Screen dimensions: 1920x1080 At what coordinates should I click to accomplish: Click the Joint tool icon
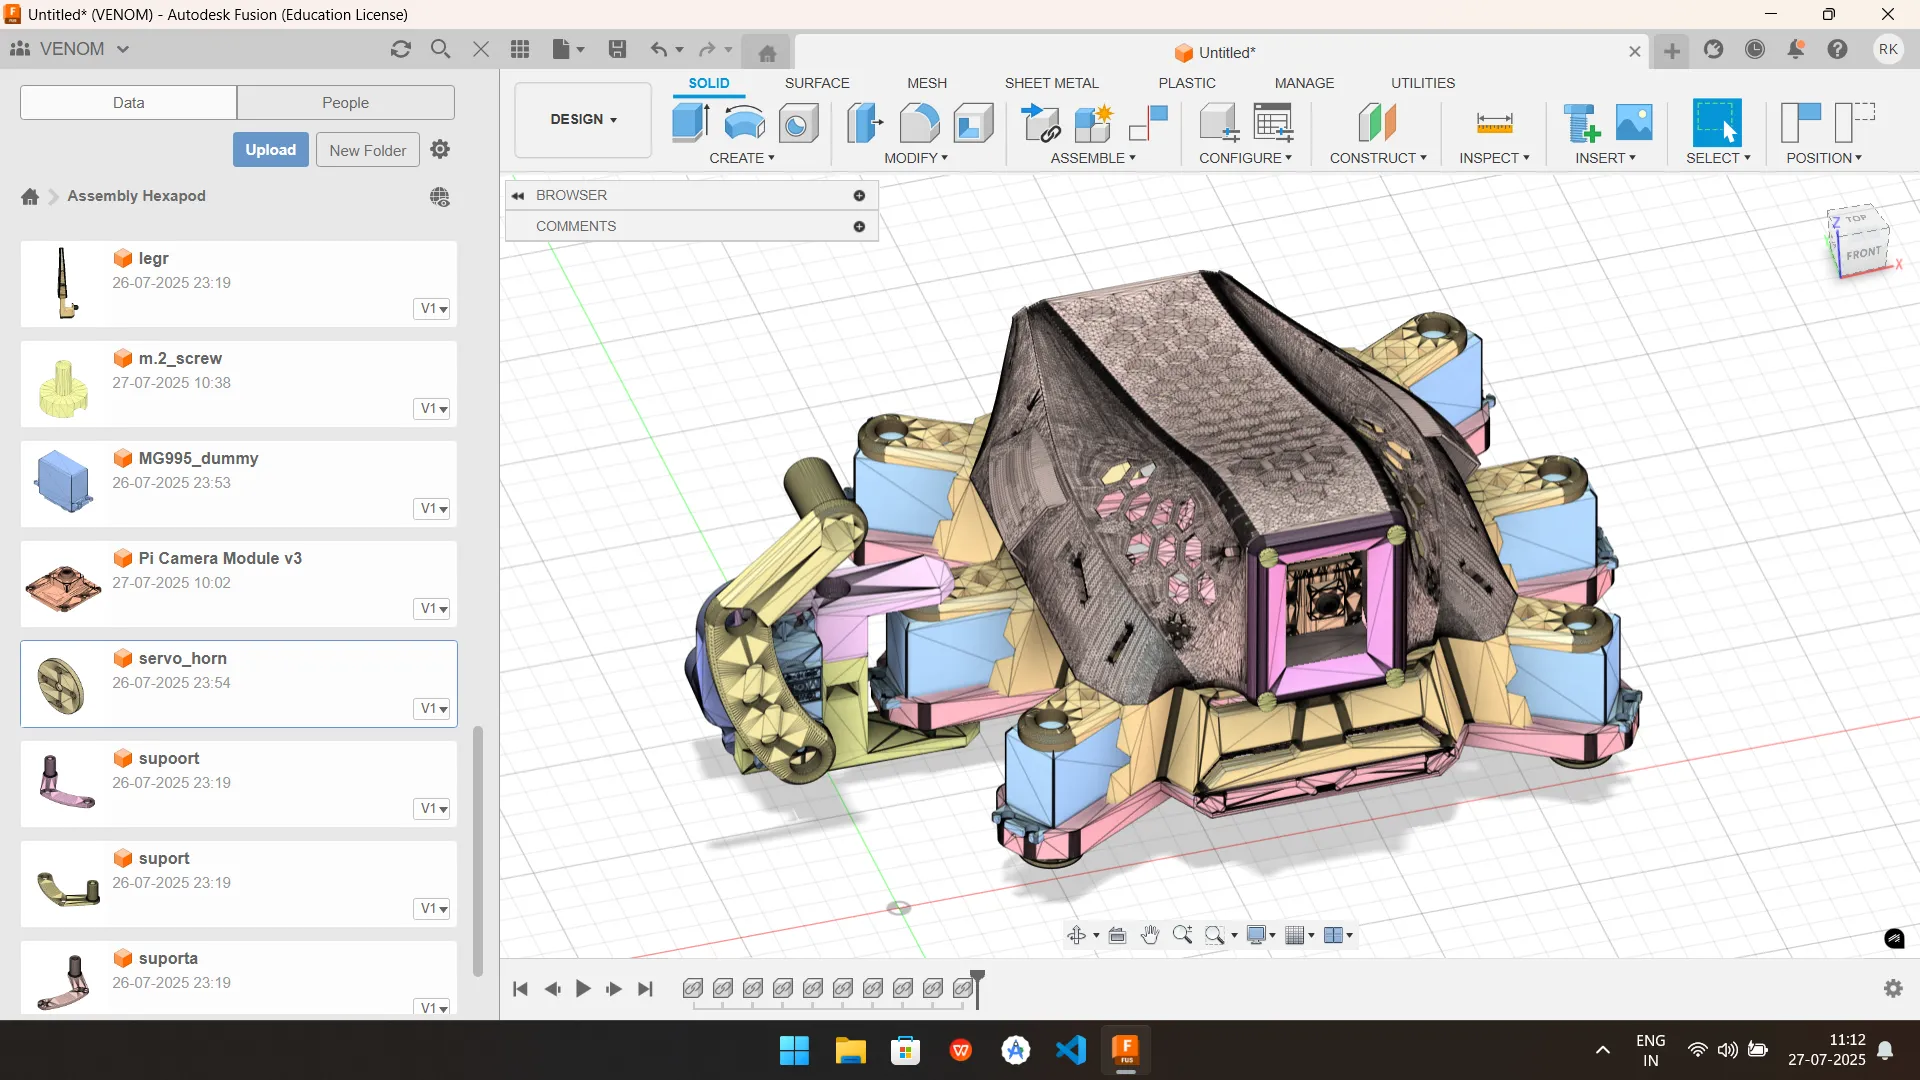pos(1148,123)
